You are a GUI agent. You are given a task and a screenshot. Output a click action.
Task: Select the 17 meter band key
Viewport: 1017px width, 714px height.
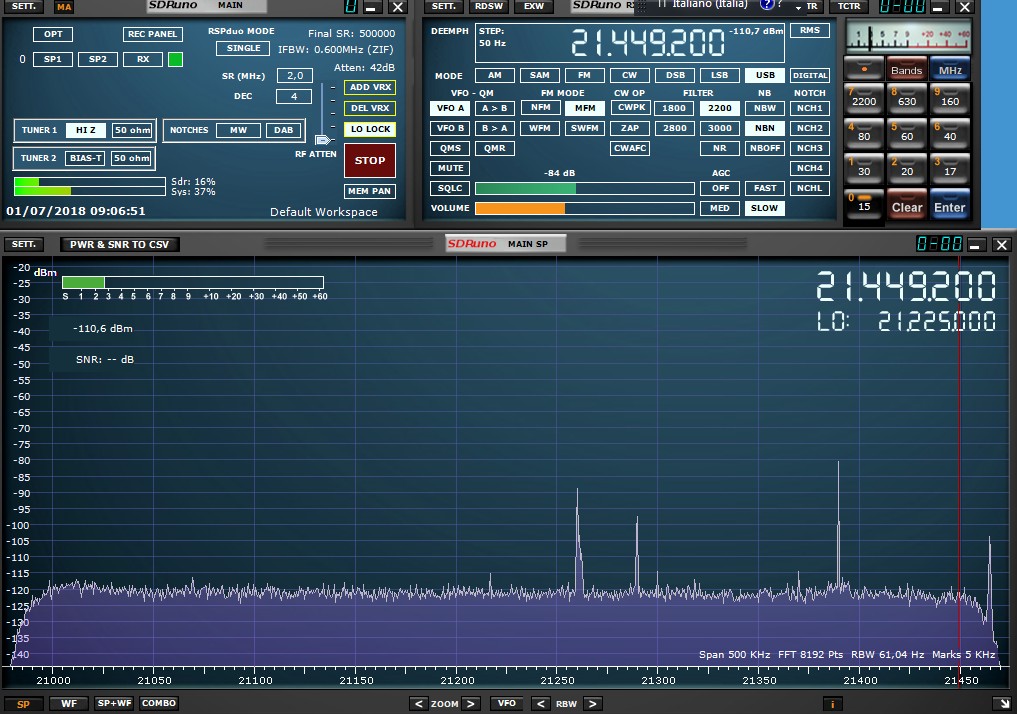click(x=950, y=169)
